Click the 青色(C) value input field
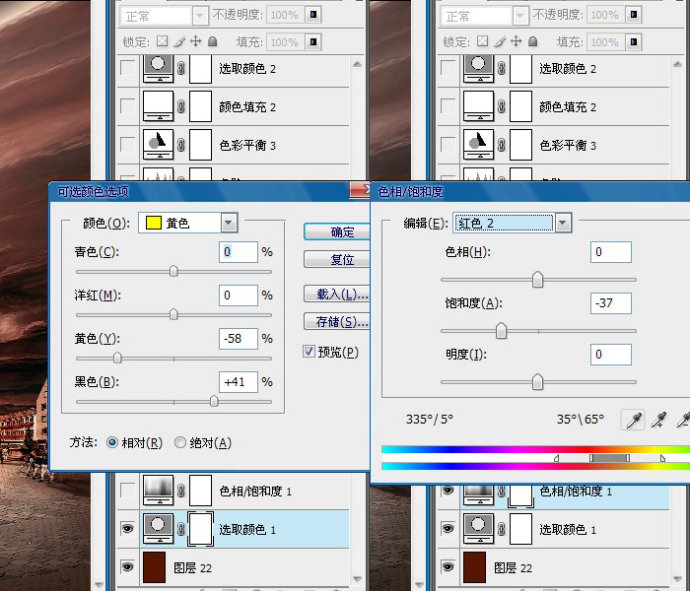This screenshot has height=591, width=690. 238,252
